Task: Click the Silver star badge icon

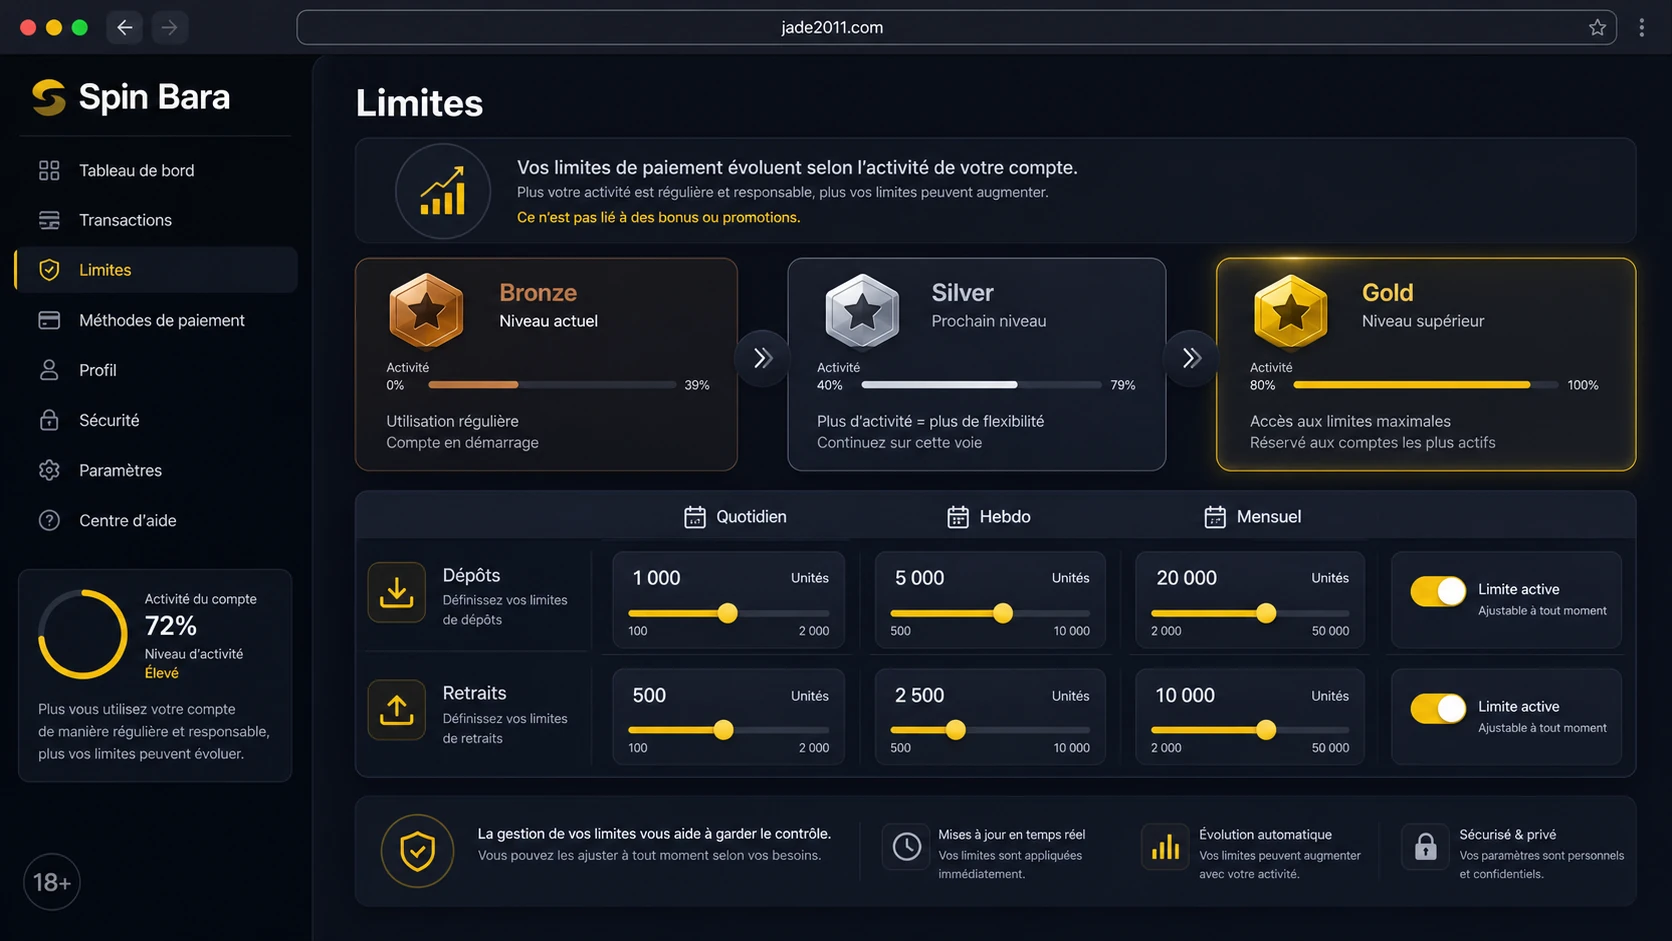Action: (862, 311)
